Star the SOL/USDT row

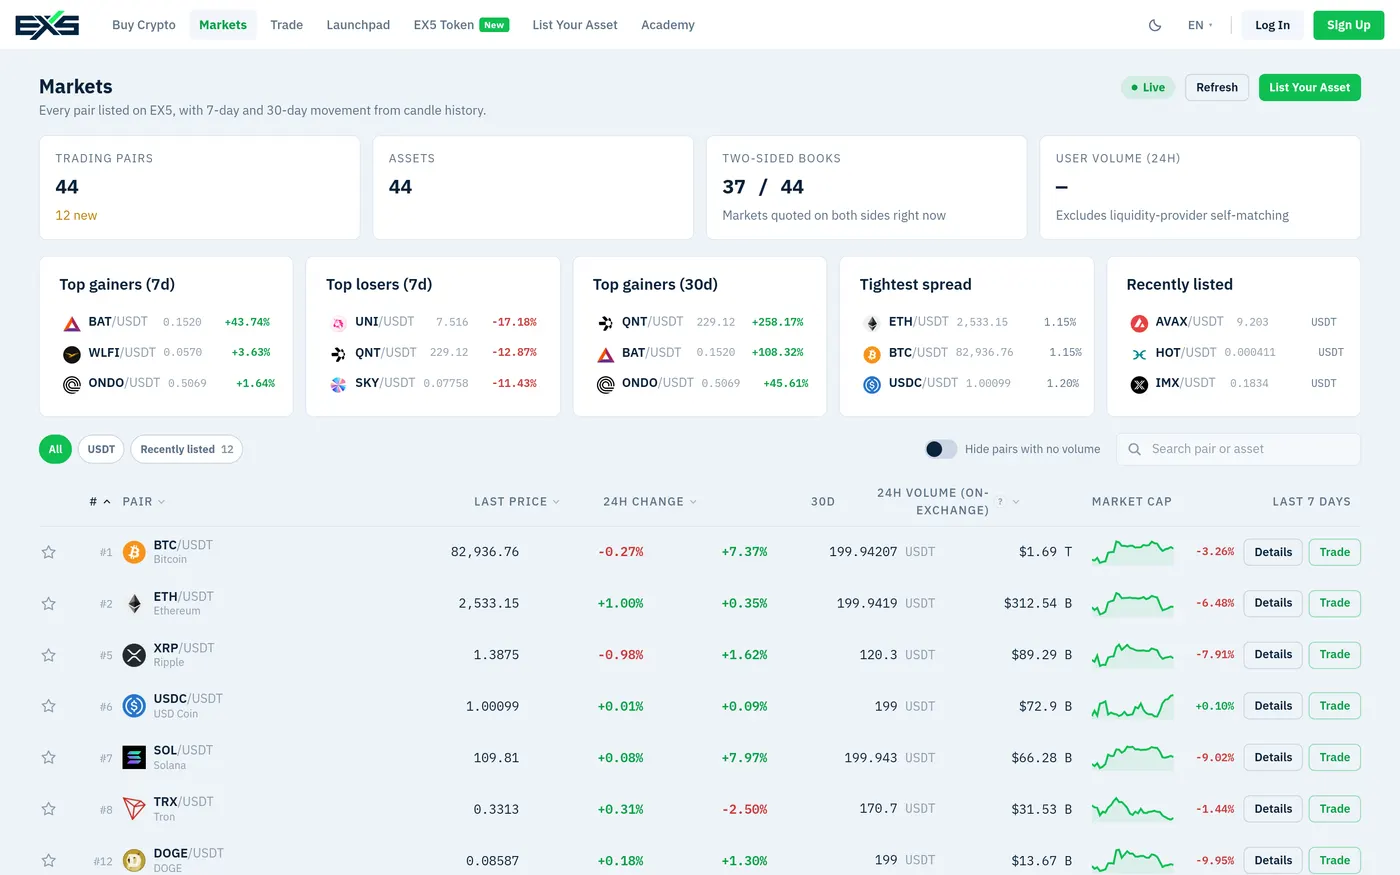(48, 758)
